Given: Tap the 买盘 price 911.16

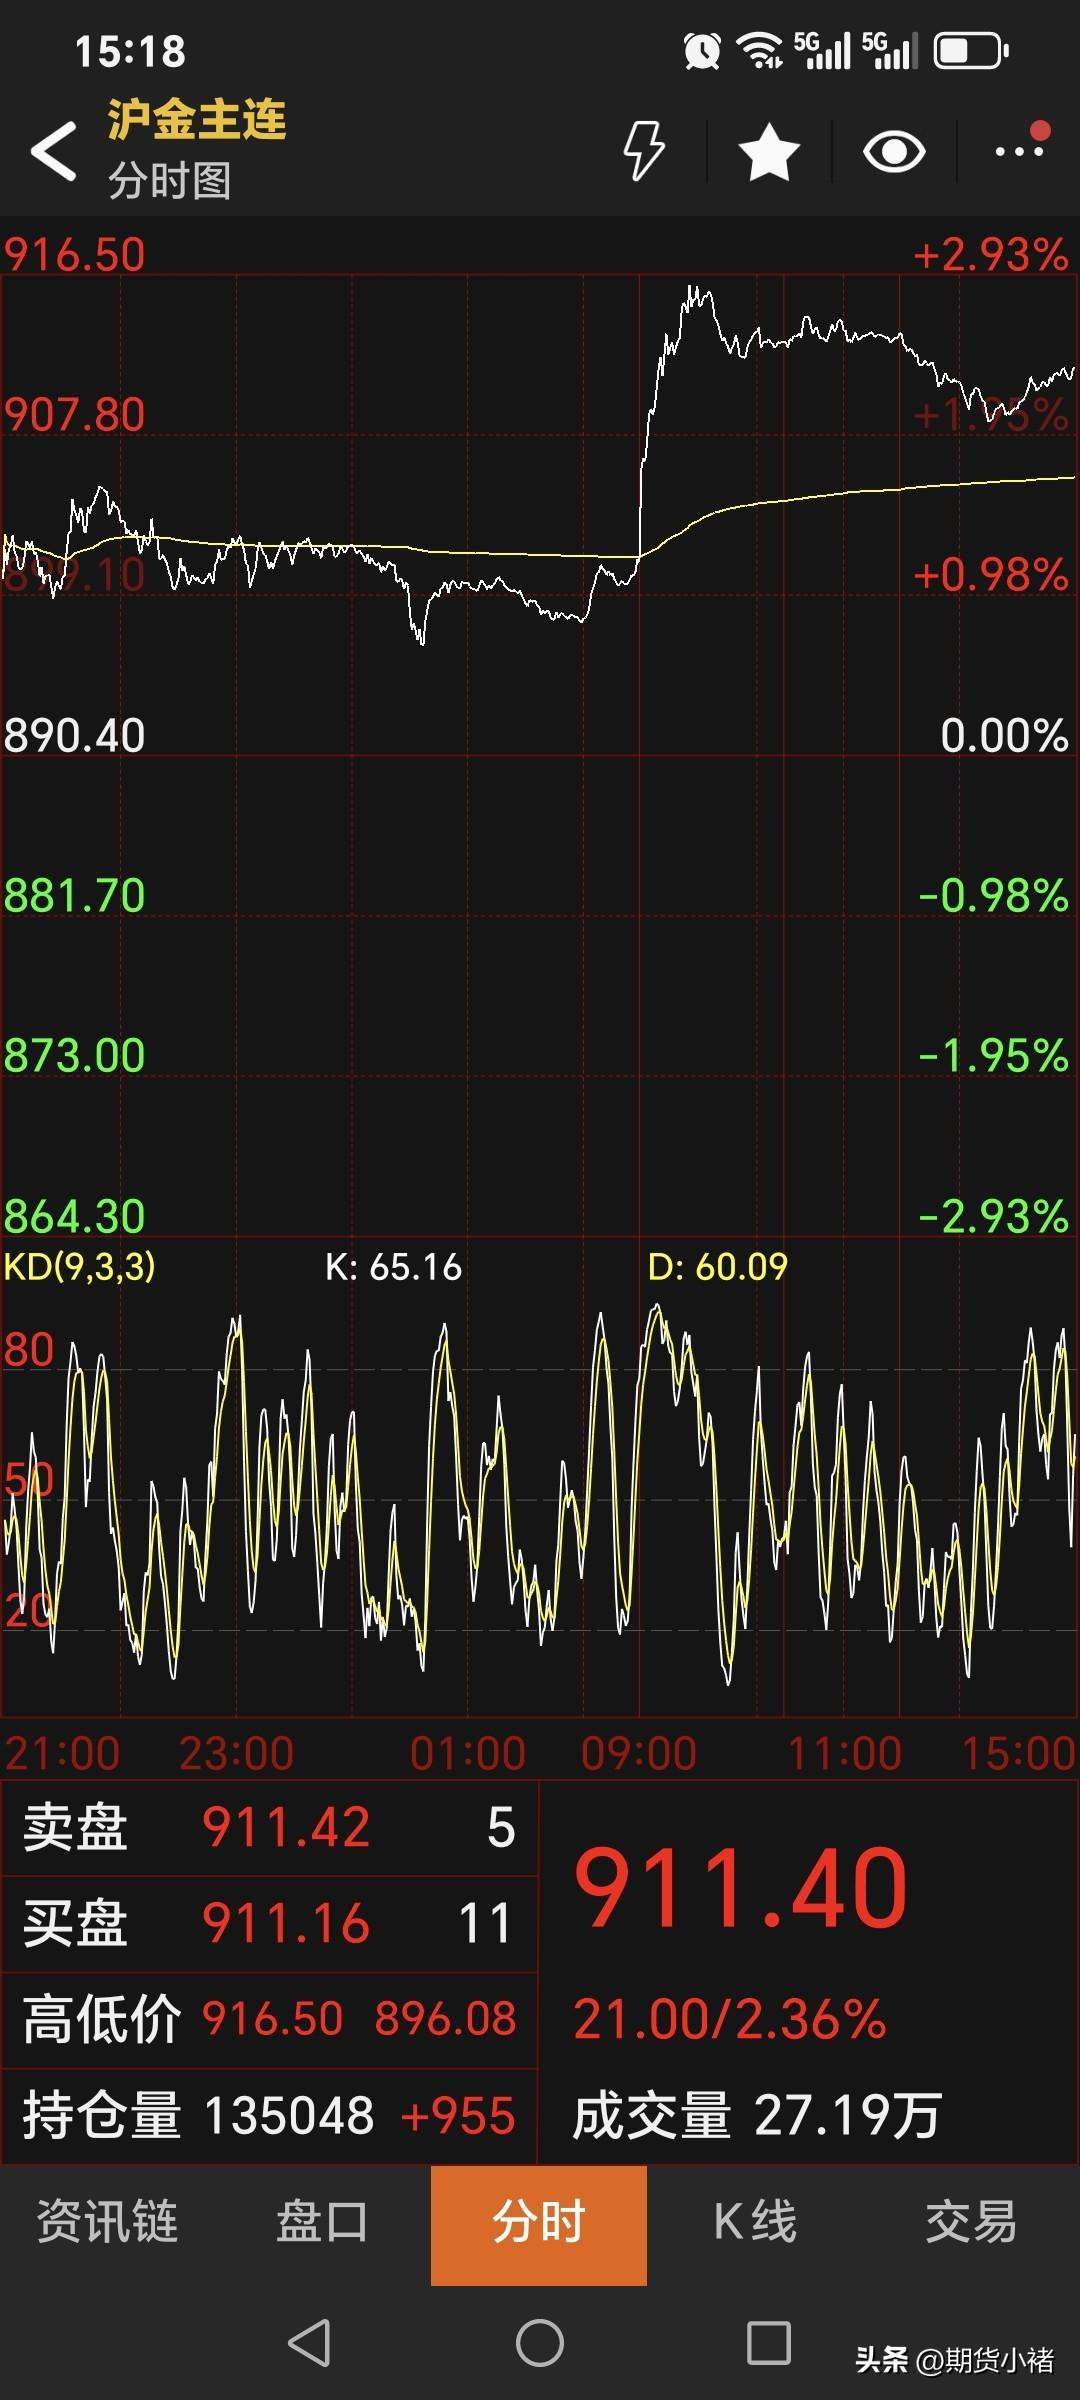Looking at the screenshot, I should [286, 1923].
